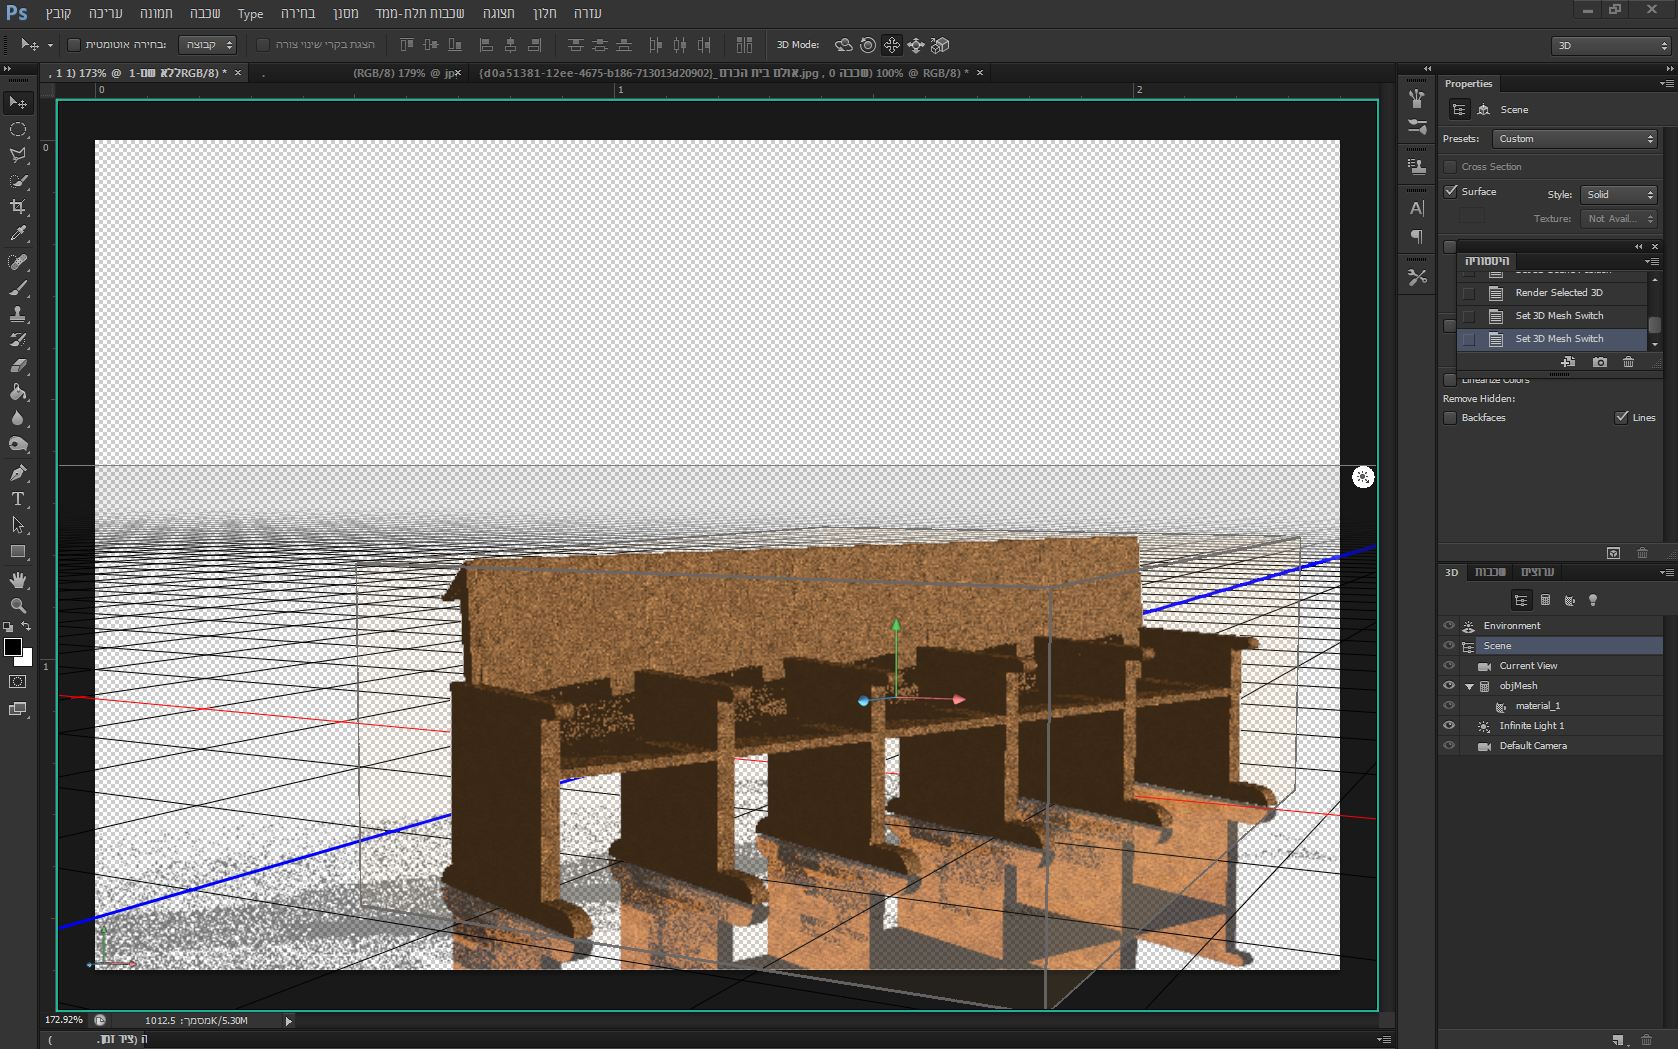Select the Pen tool
Image resolution: width=1678 pixels, height=1049 pixels.
(x=18, y=473)
